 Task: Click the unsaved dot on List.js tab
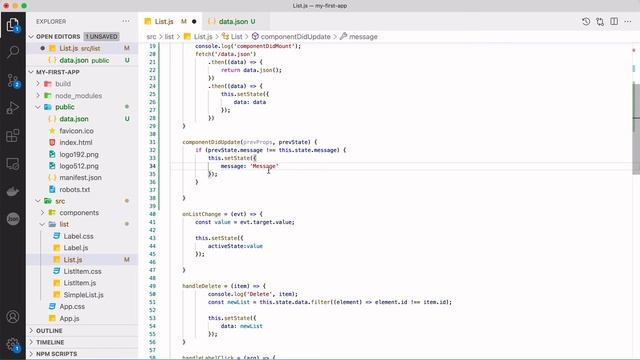(194, 22)
